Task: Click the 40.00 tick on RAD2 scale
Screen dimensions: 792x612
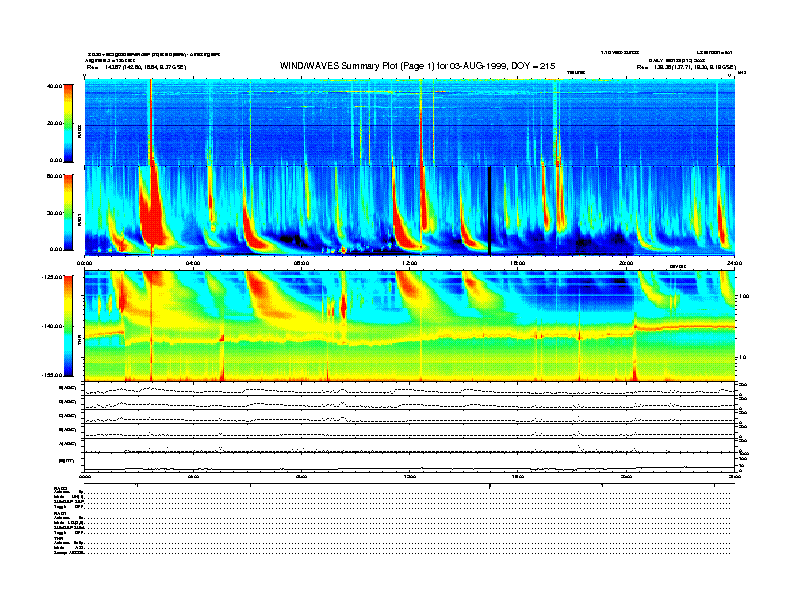Action: tap(54, 86)
